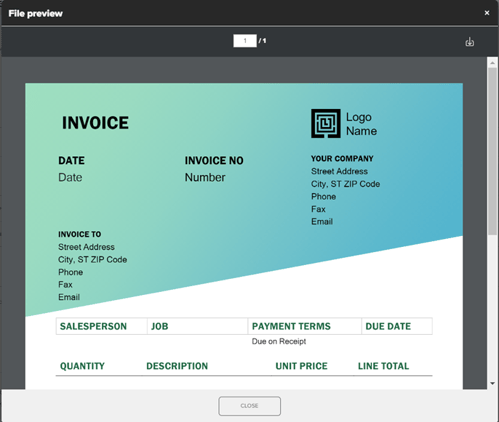This screenshot has width=499, height=422.
Task: Click the CLOSE button at the bottom
Action: (x=249, y=406)
